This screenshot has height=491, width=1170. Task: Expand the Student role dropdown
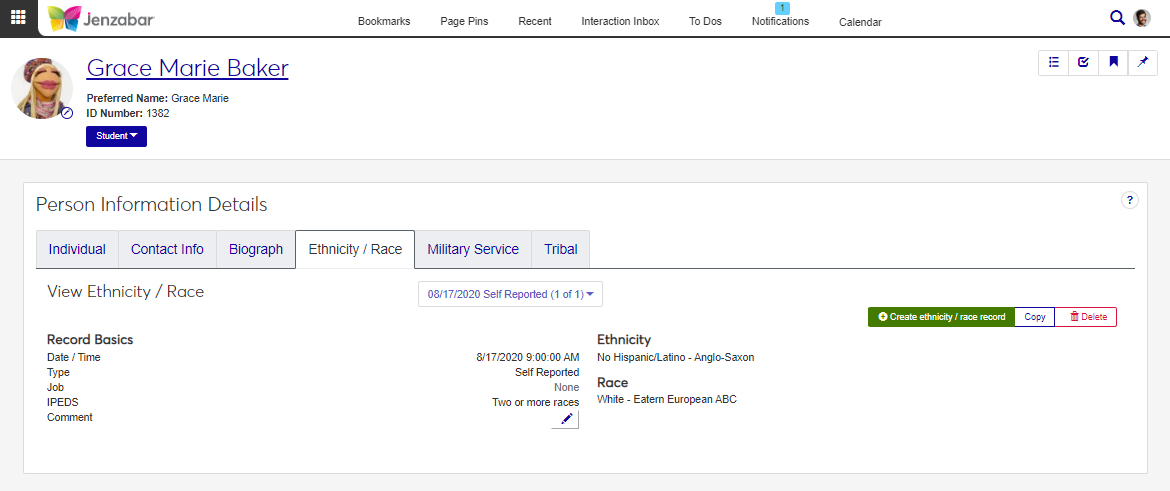pos(116,136)
